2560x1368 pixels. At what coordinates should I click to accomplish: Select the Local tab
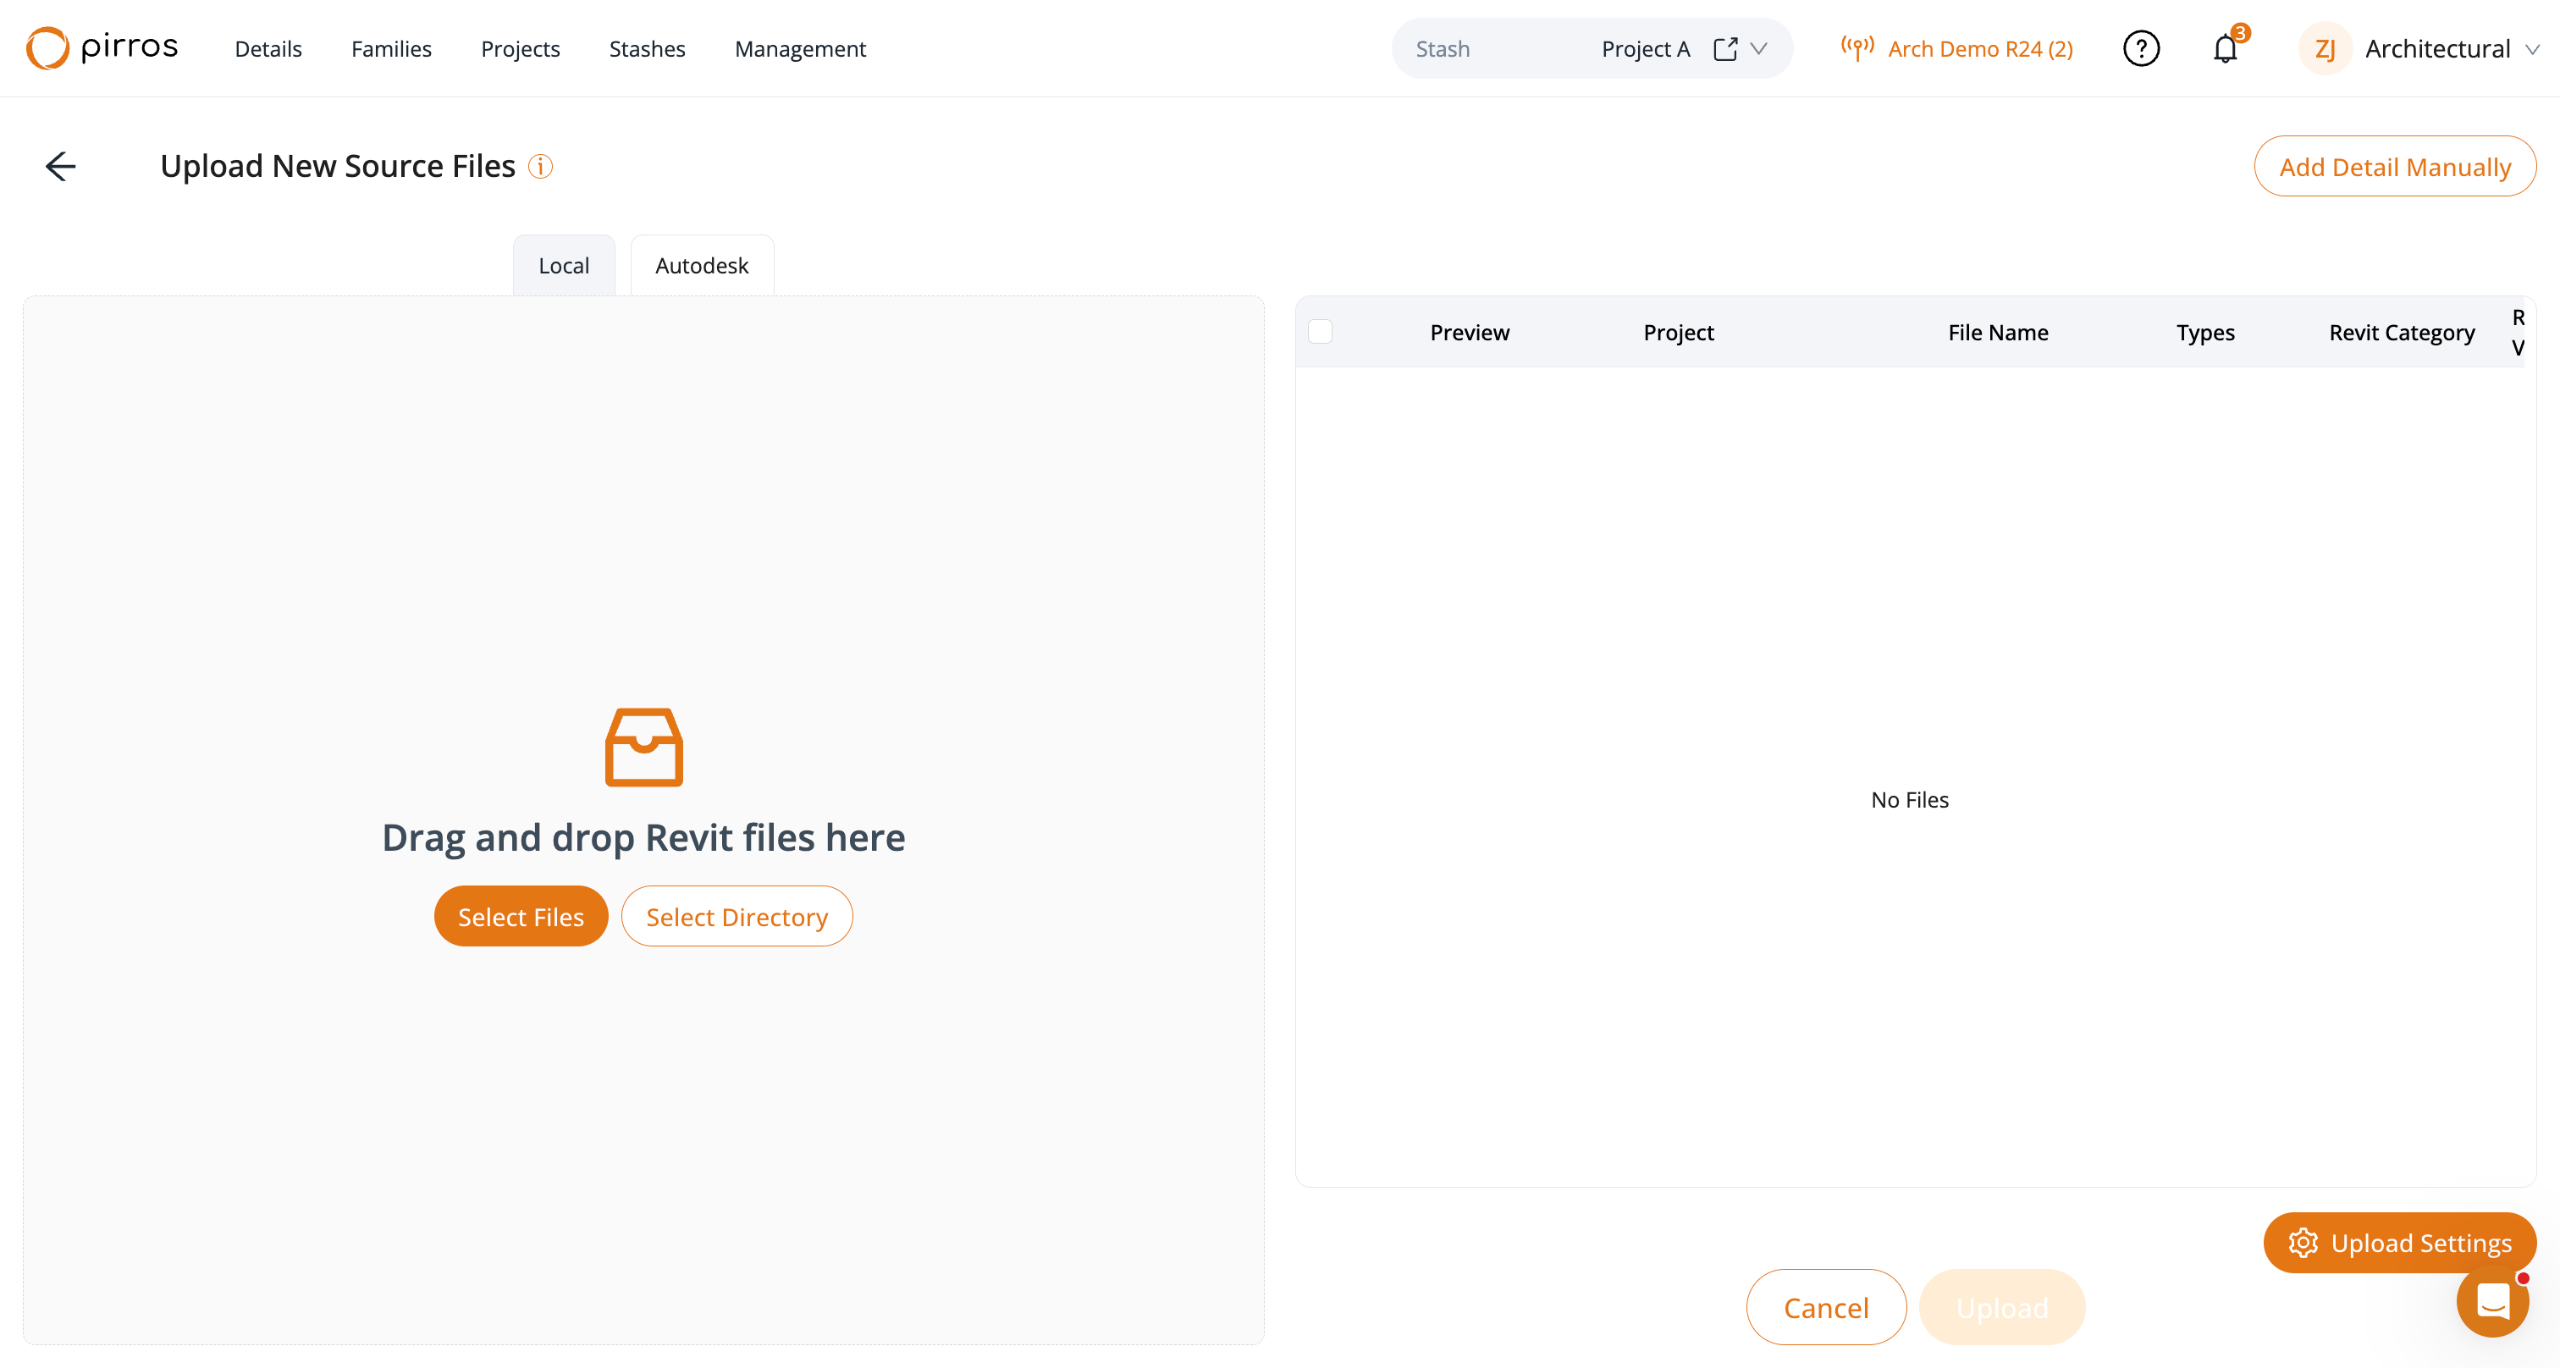563,266
